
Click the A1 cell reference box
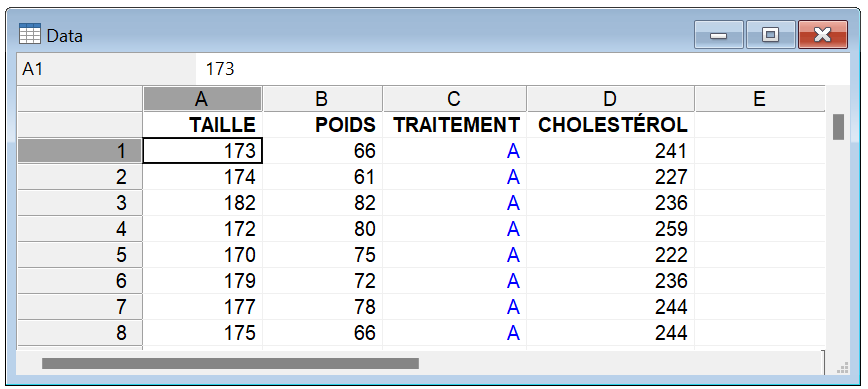(106, 69)
